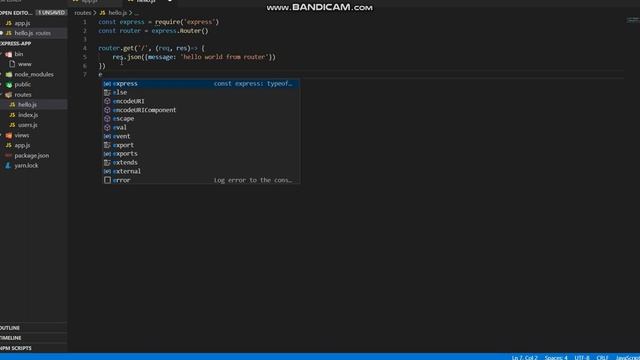Viewport: 640px width, 360px height.
Task: Click the minimap preview of the code
Action: (x=633, y=20)
